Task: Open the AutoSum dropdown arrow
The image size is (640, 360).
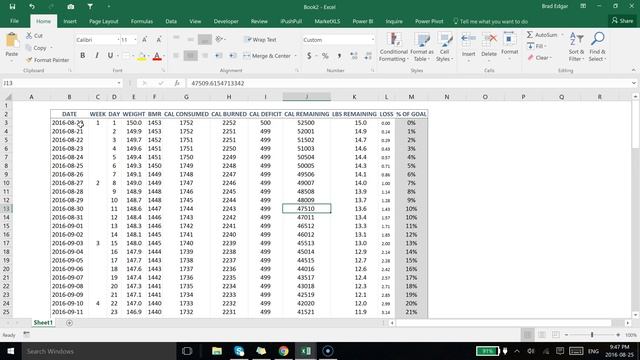Action: pyautogui.click(x=562, y=35)
